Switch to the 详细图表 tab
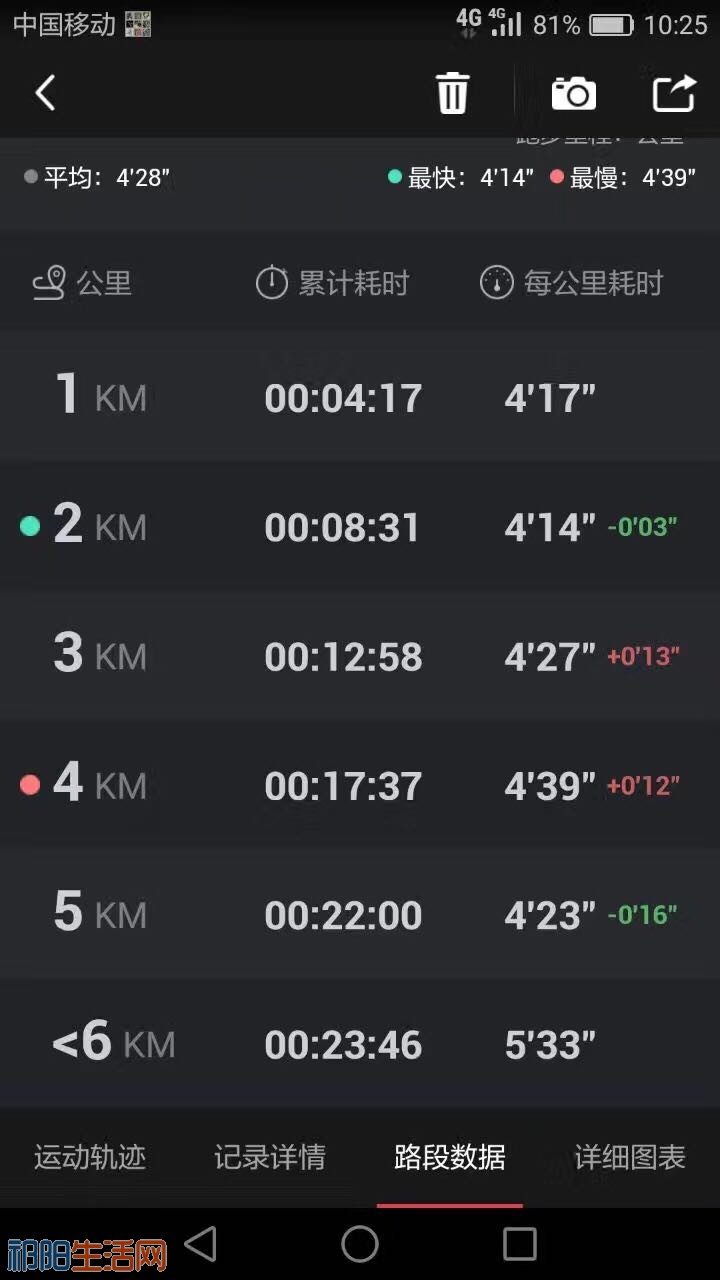The height and width of the screenshot is (1280, 720). tap(630, 1158)
